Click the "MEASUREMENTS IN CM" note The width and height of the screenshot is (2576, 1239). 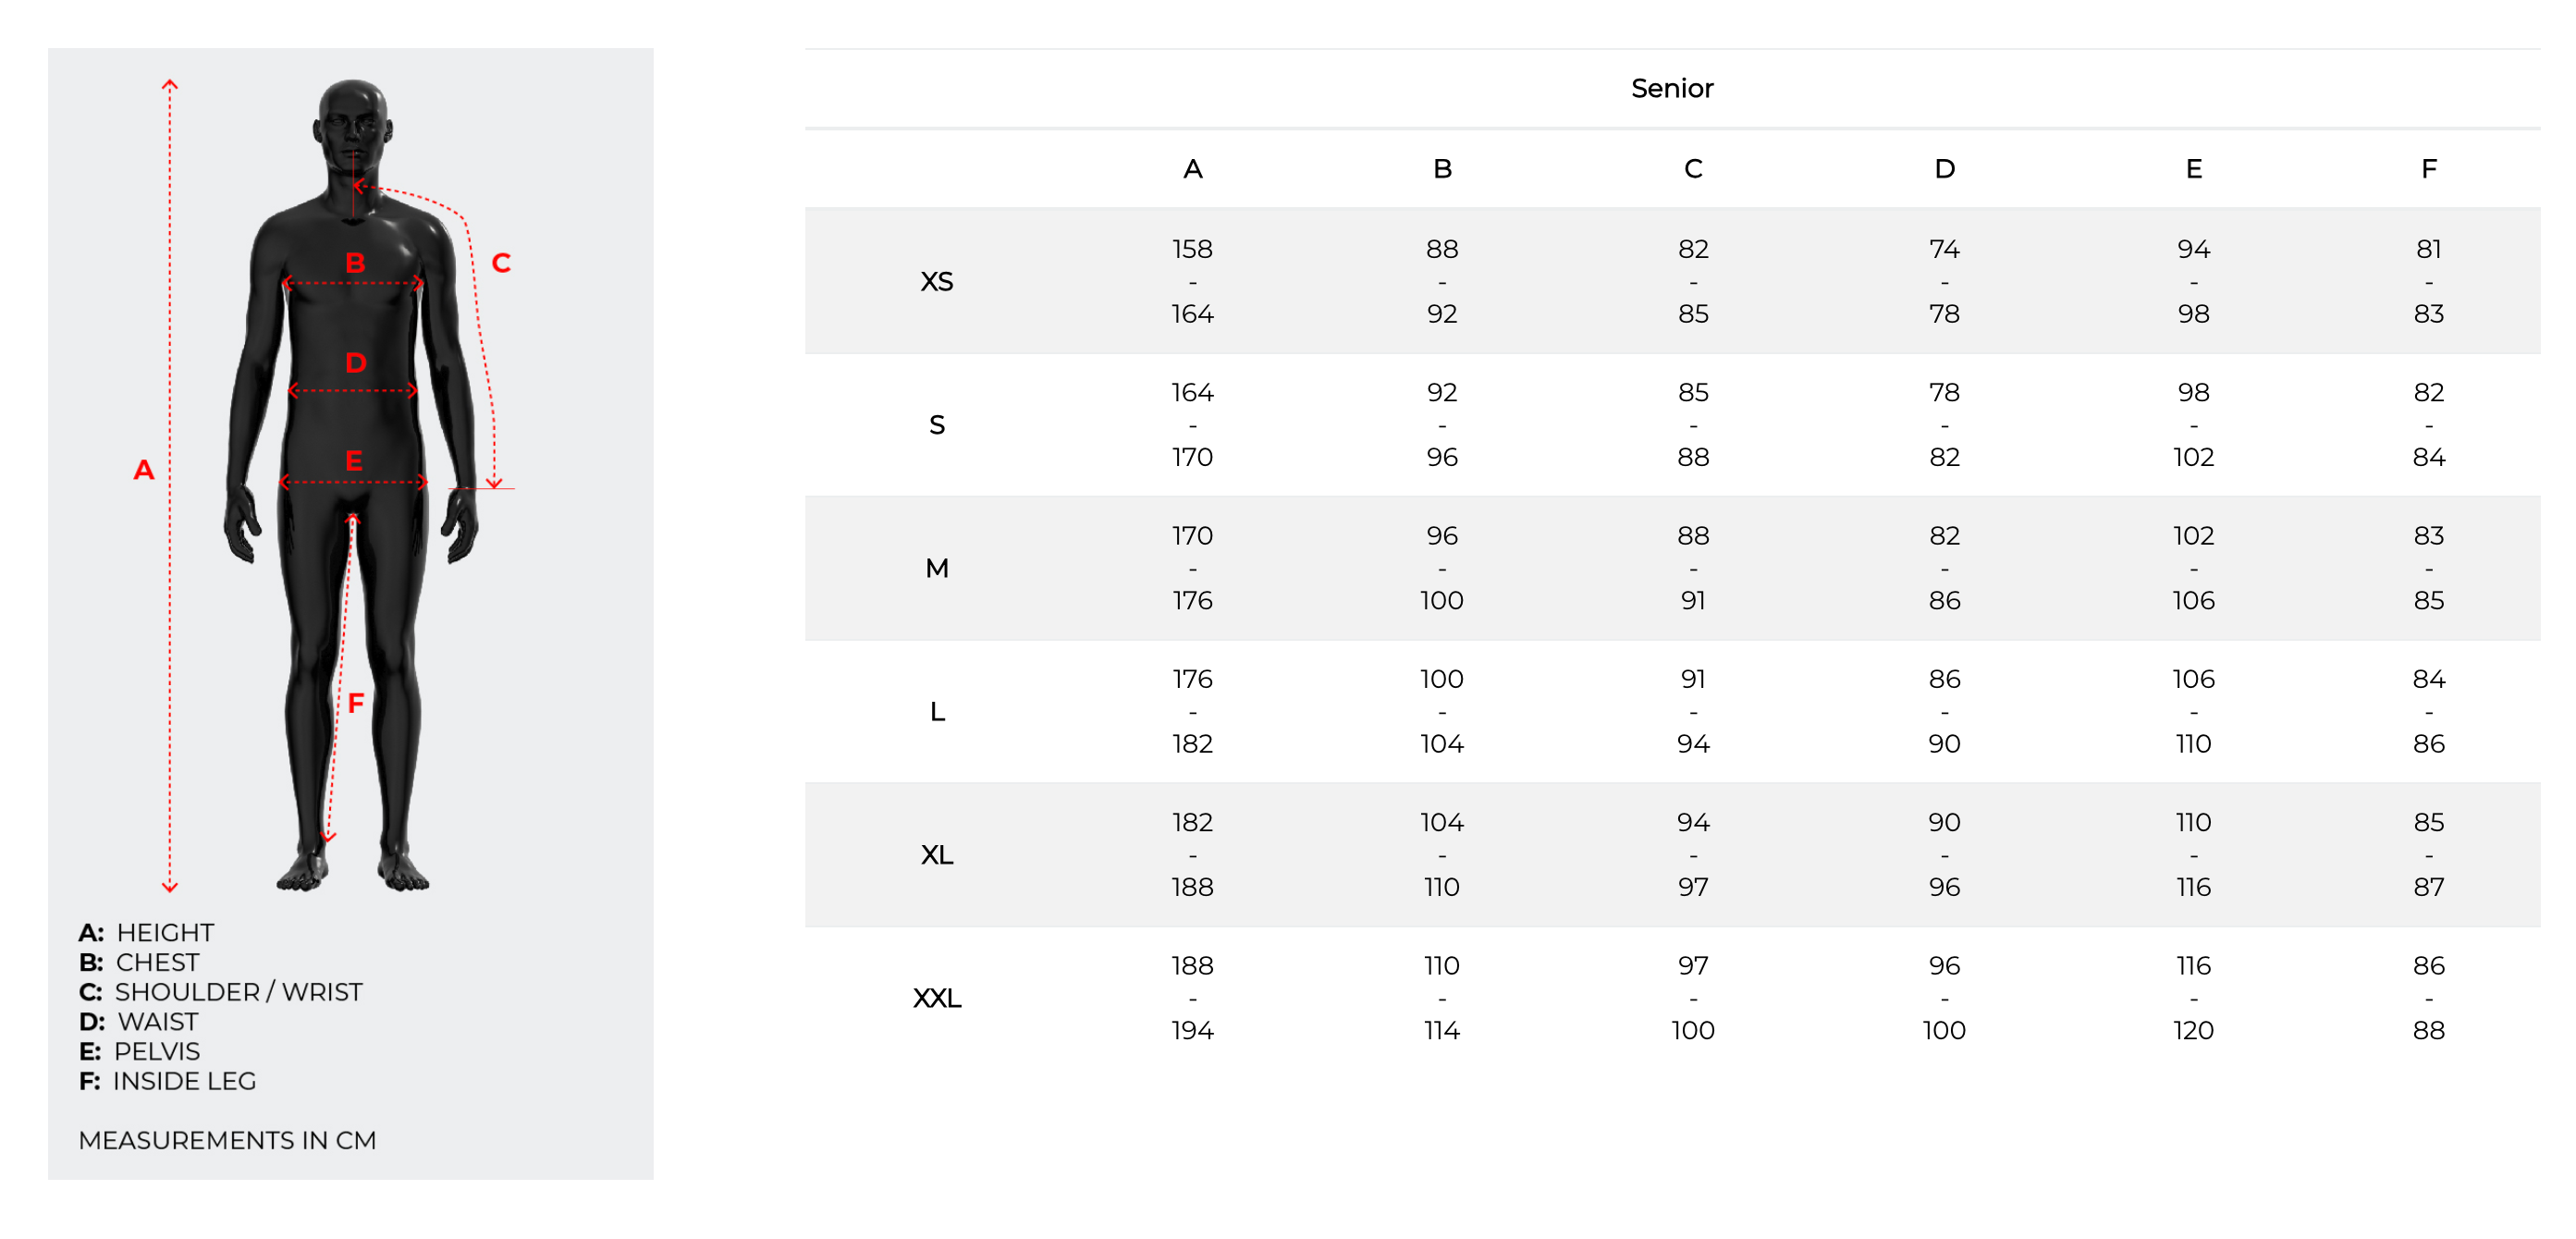[227, 1139]
